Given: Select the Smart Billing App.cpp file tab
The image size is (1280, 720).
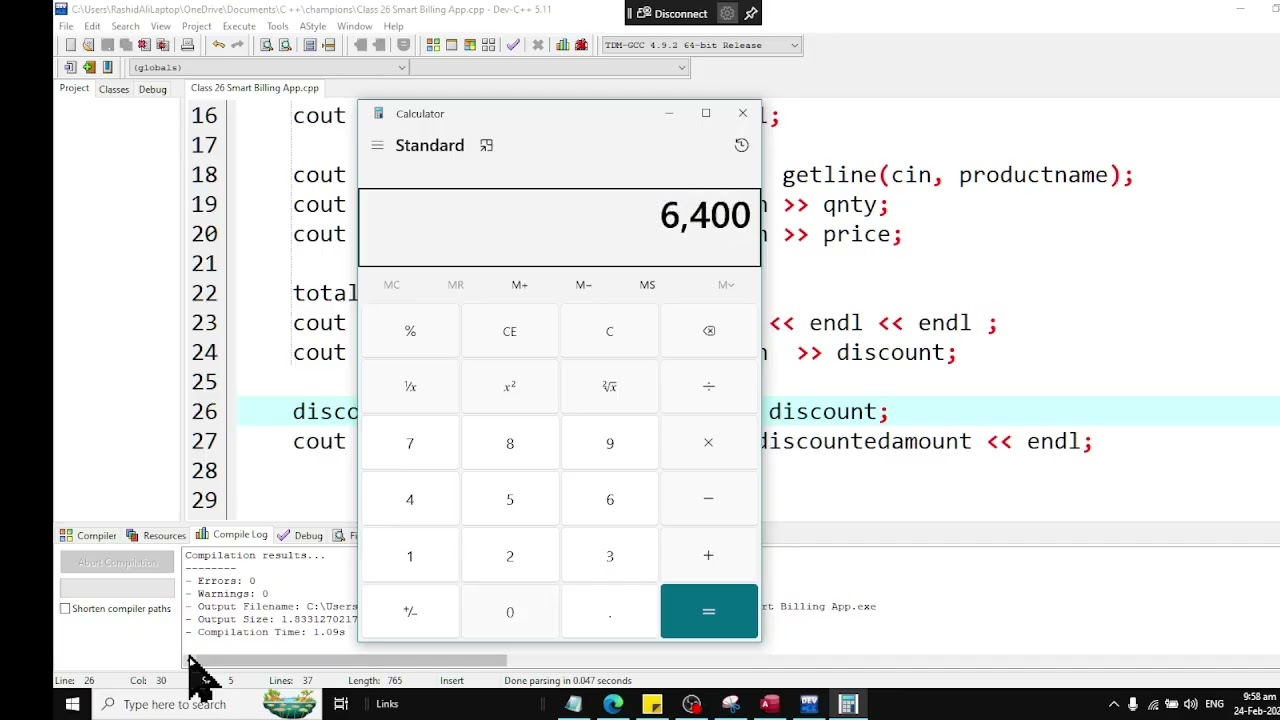Looking at the screenshot, I should point(254,88).
